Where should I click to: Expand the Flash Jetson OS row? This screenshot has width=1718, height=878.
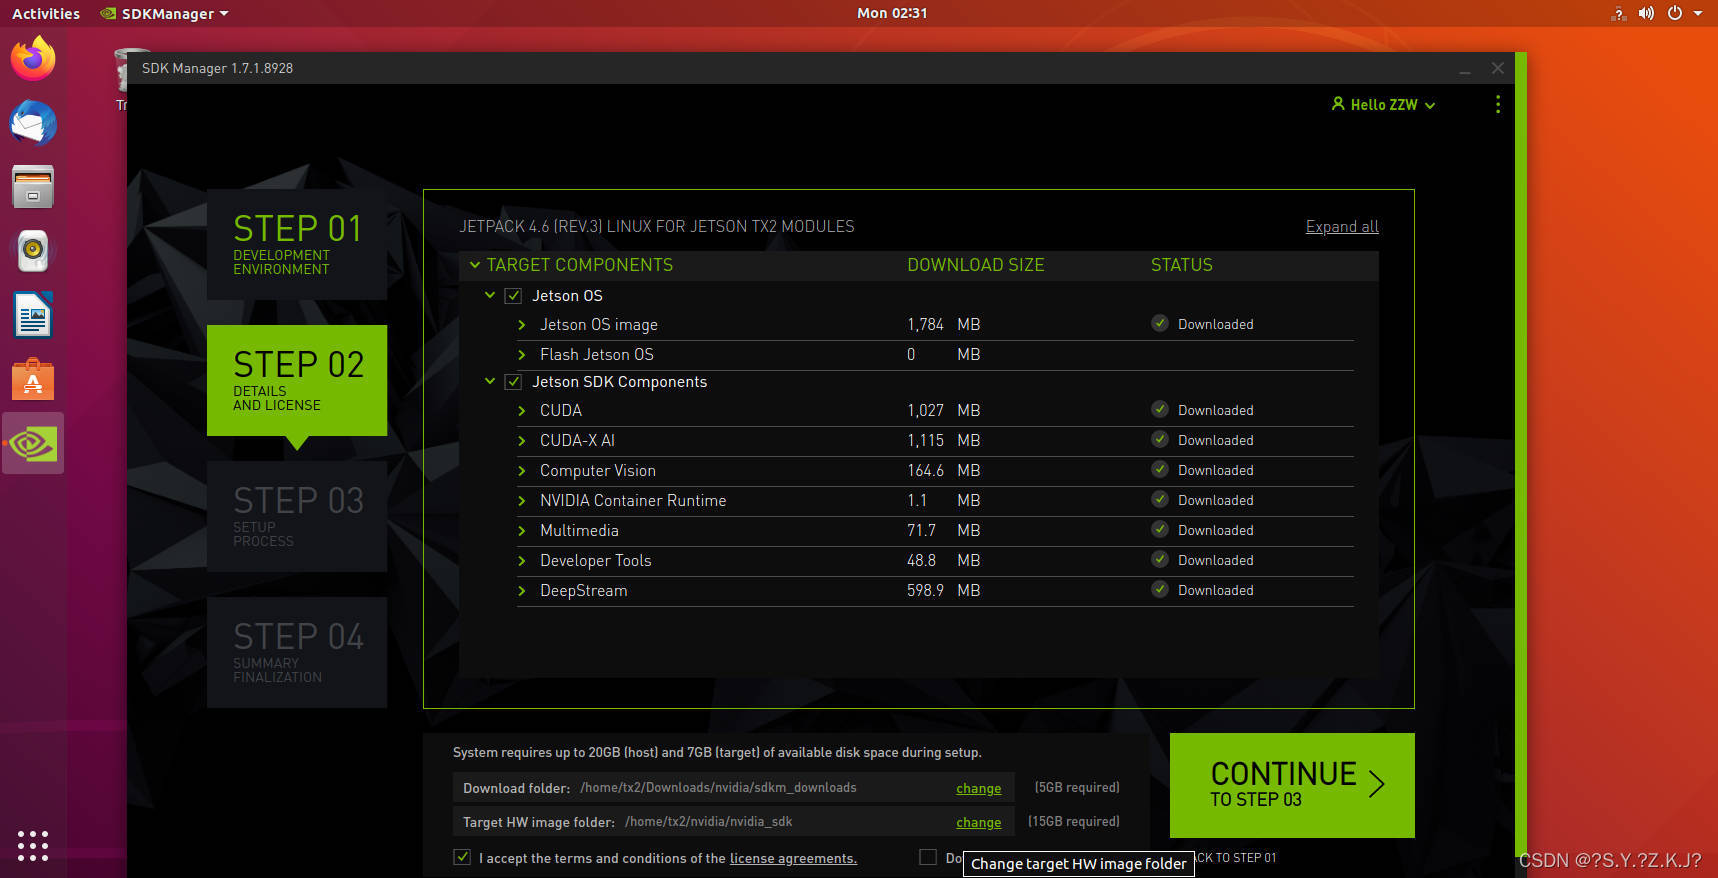[522, 355]
